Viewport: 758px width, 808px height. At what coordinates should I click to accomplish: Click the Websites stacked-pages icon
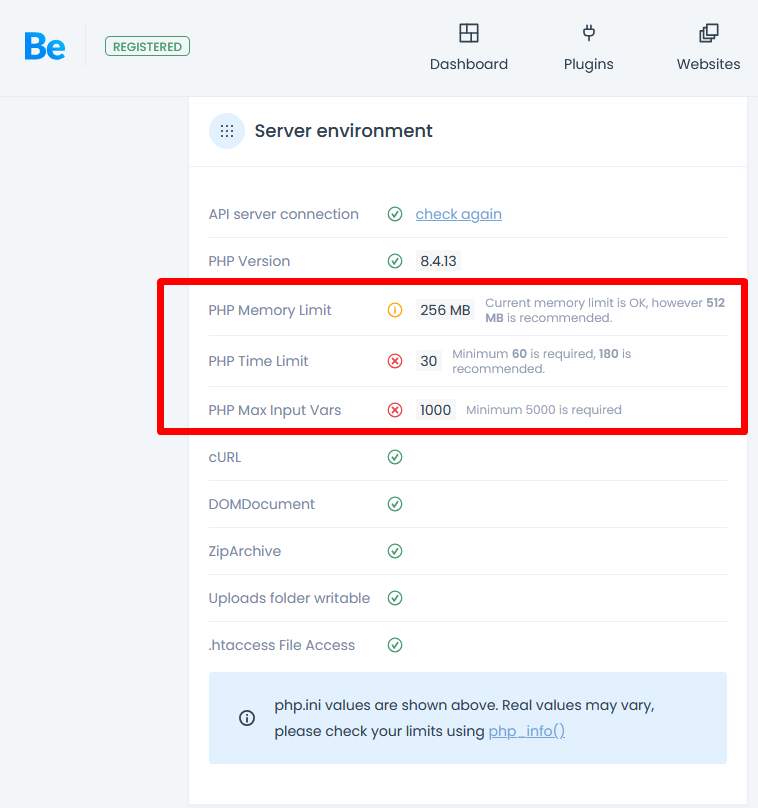pyautogui.click(x=709, y=33)
